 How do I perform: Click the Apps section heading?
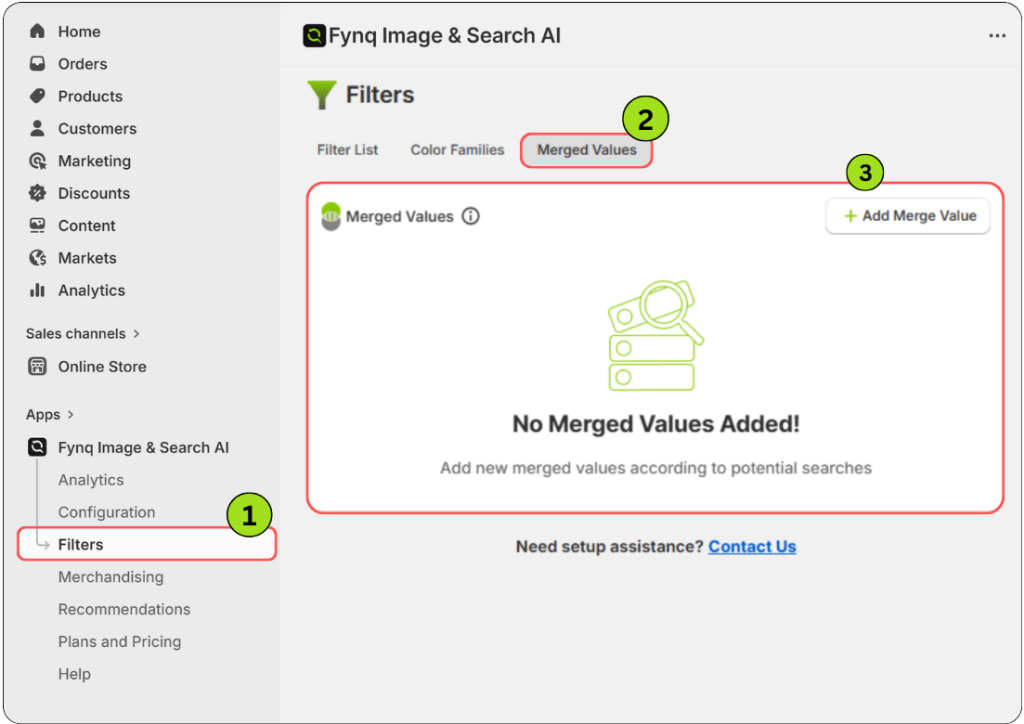click(43, 415)
